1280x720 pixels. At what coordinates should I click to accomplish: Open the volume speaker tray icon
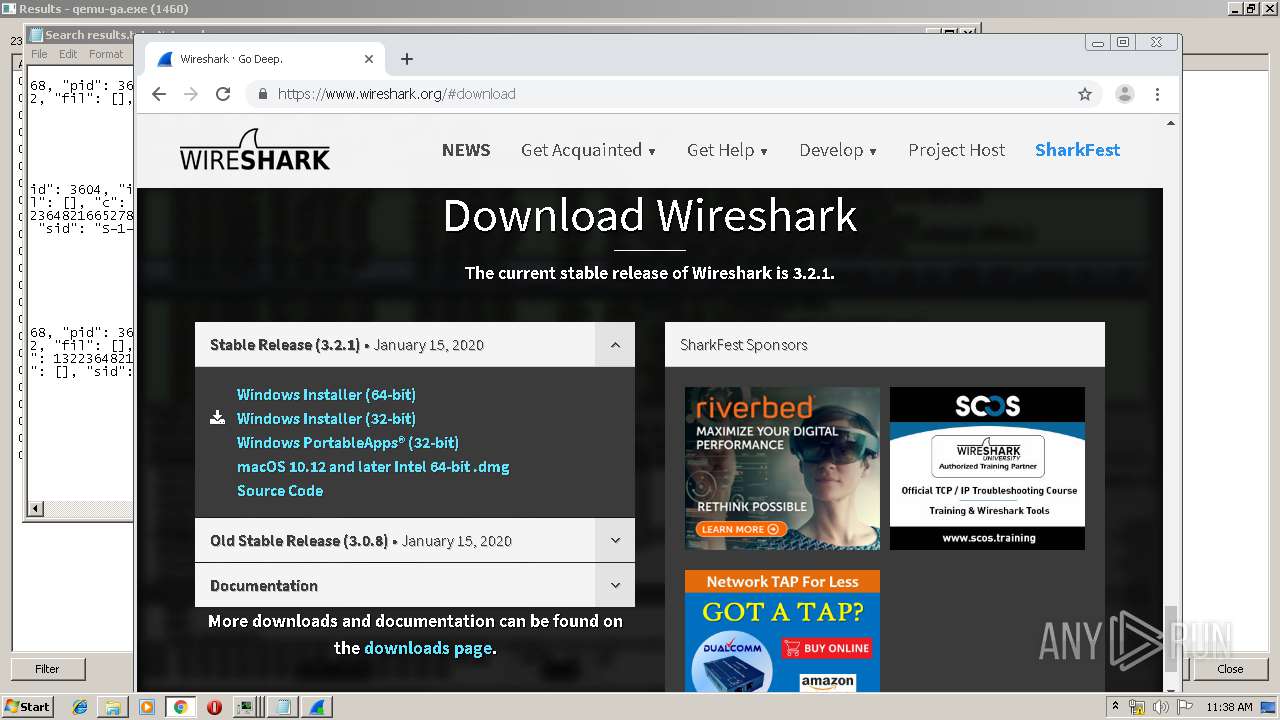1161,707
